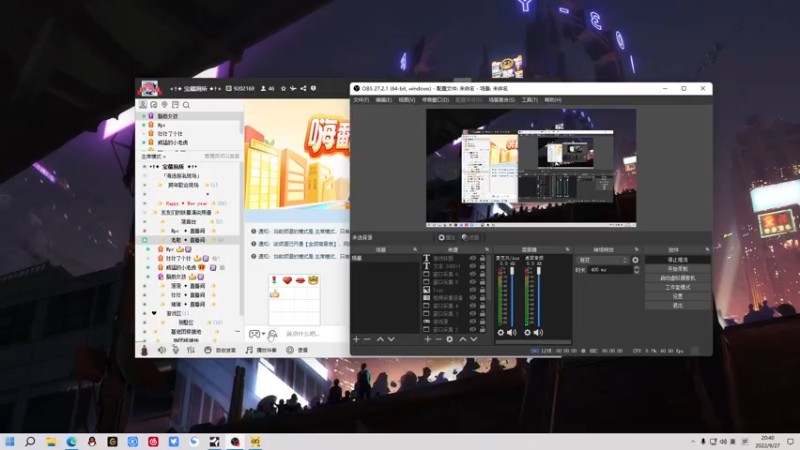Open the 视图(V) menu in OBS
Screen dimensions: 800x450
pos(407,100)
